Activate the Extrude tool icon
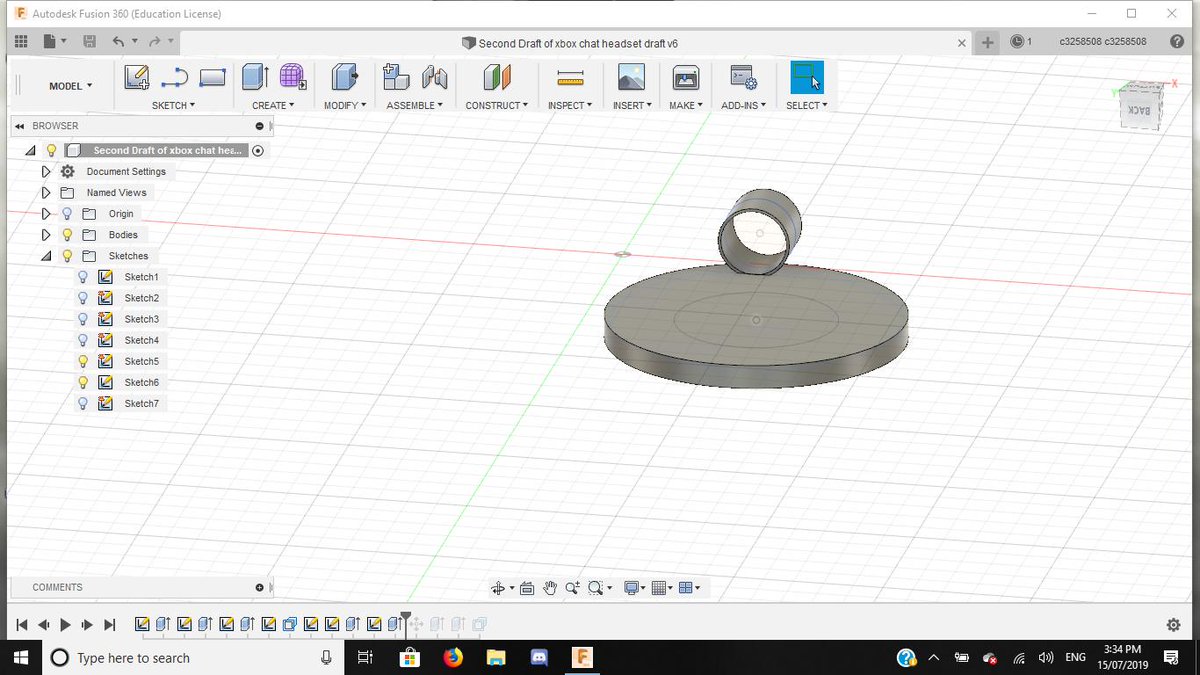 (256, 78)
